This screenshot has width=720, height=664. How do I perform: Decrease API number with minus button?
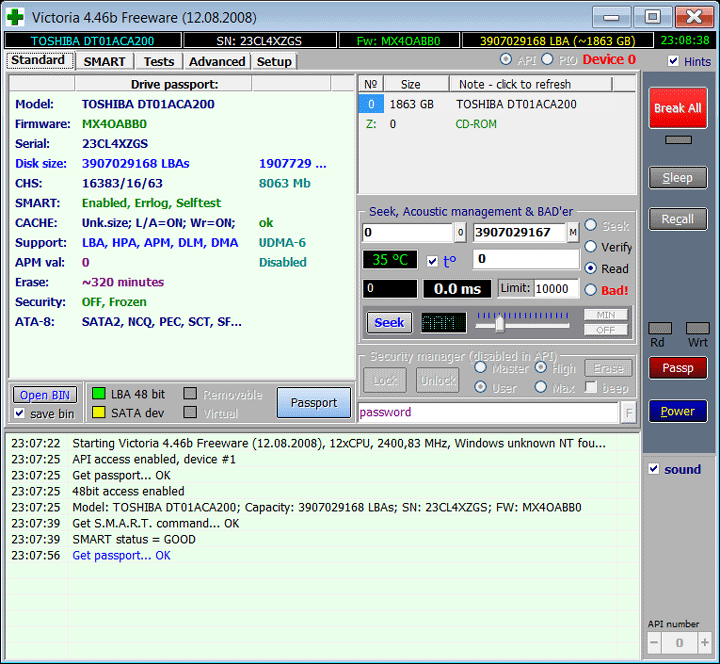point(654,642)
